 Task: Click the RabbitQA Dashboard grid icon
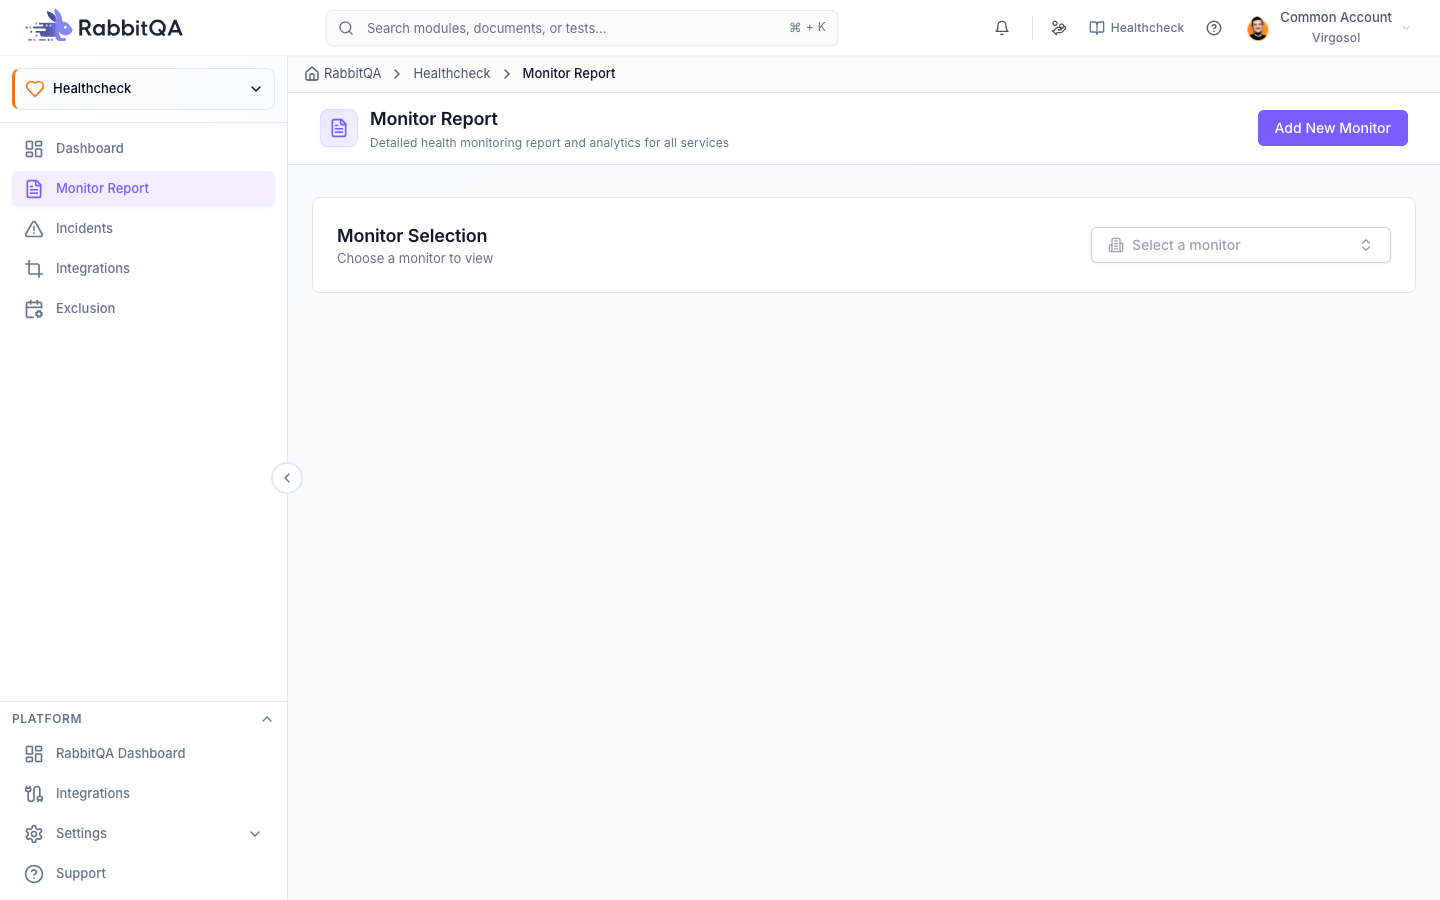(34, 754)
